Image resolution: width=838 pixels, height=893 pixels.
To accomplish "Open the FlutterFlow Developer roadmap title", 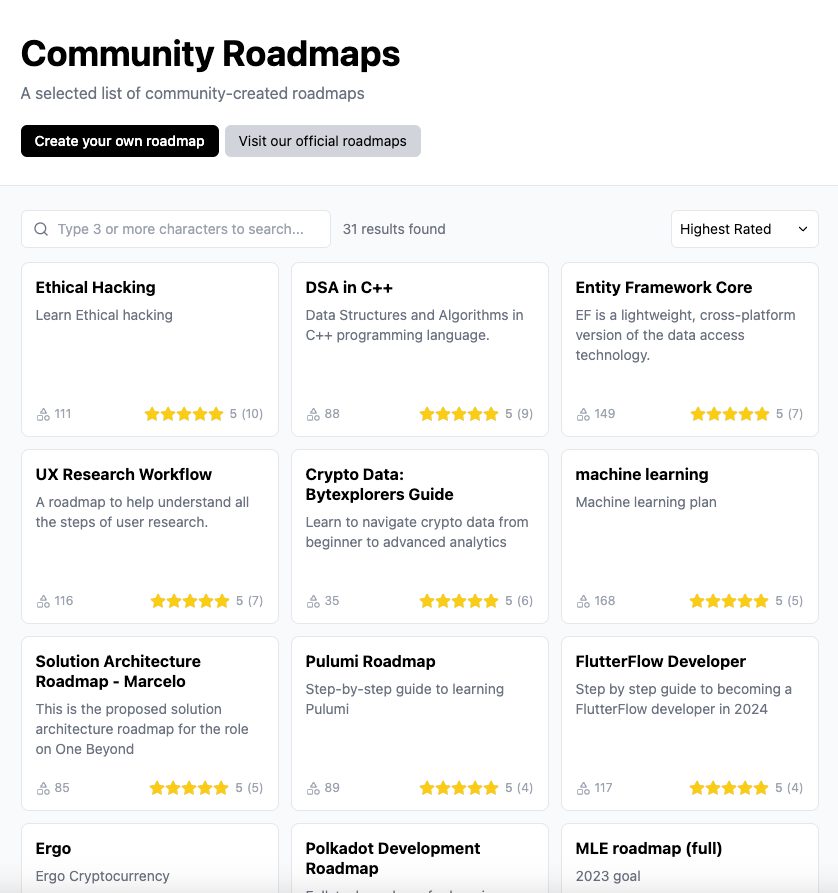I will pos(660,661).
